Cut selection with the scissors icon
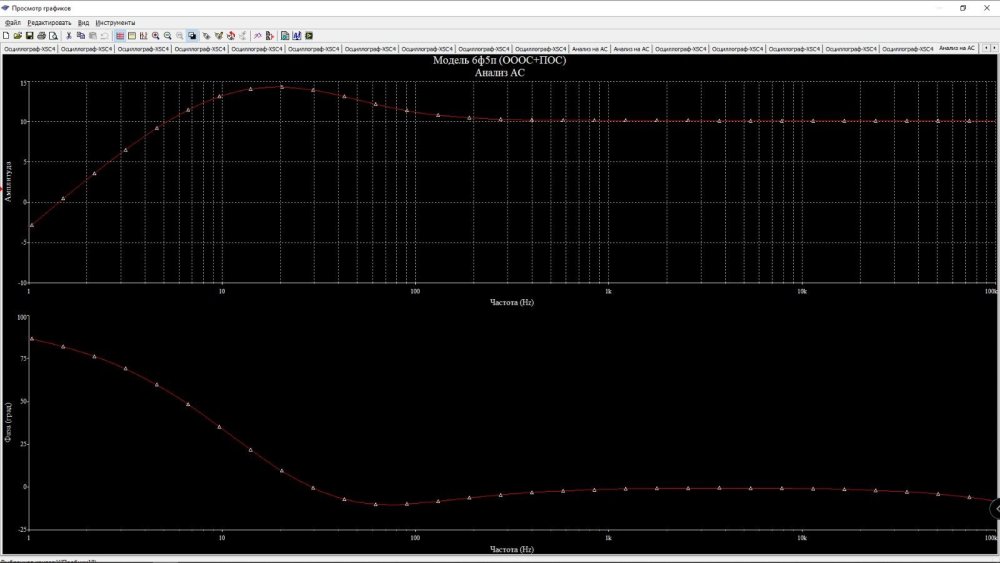This screenshot has width=1000, height=563. coord(69,35)
